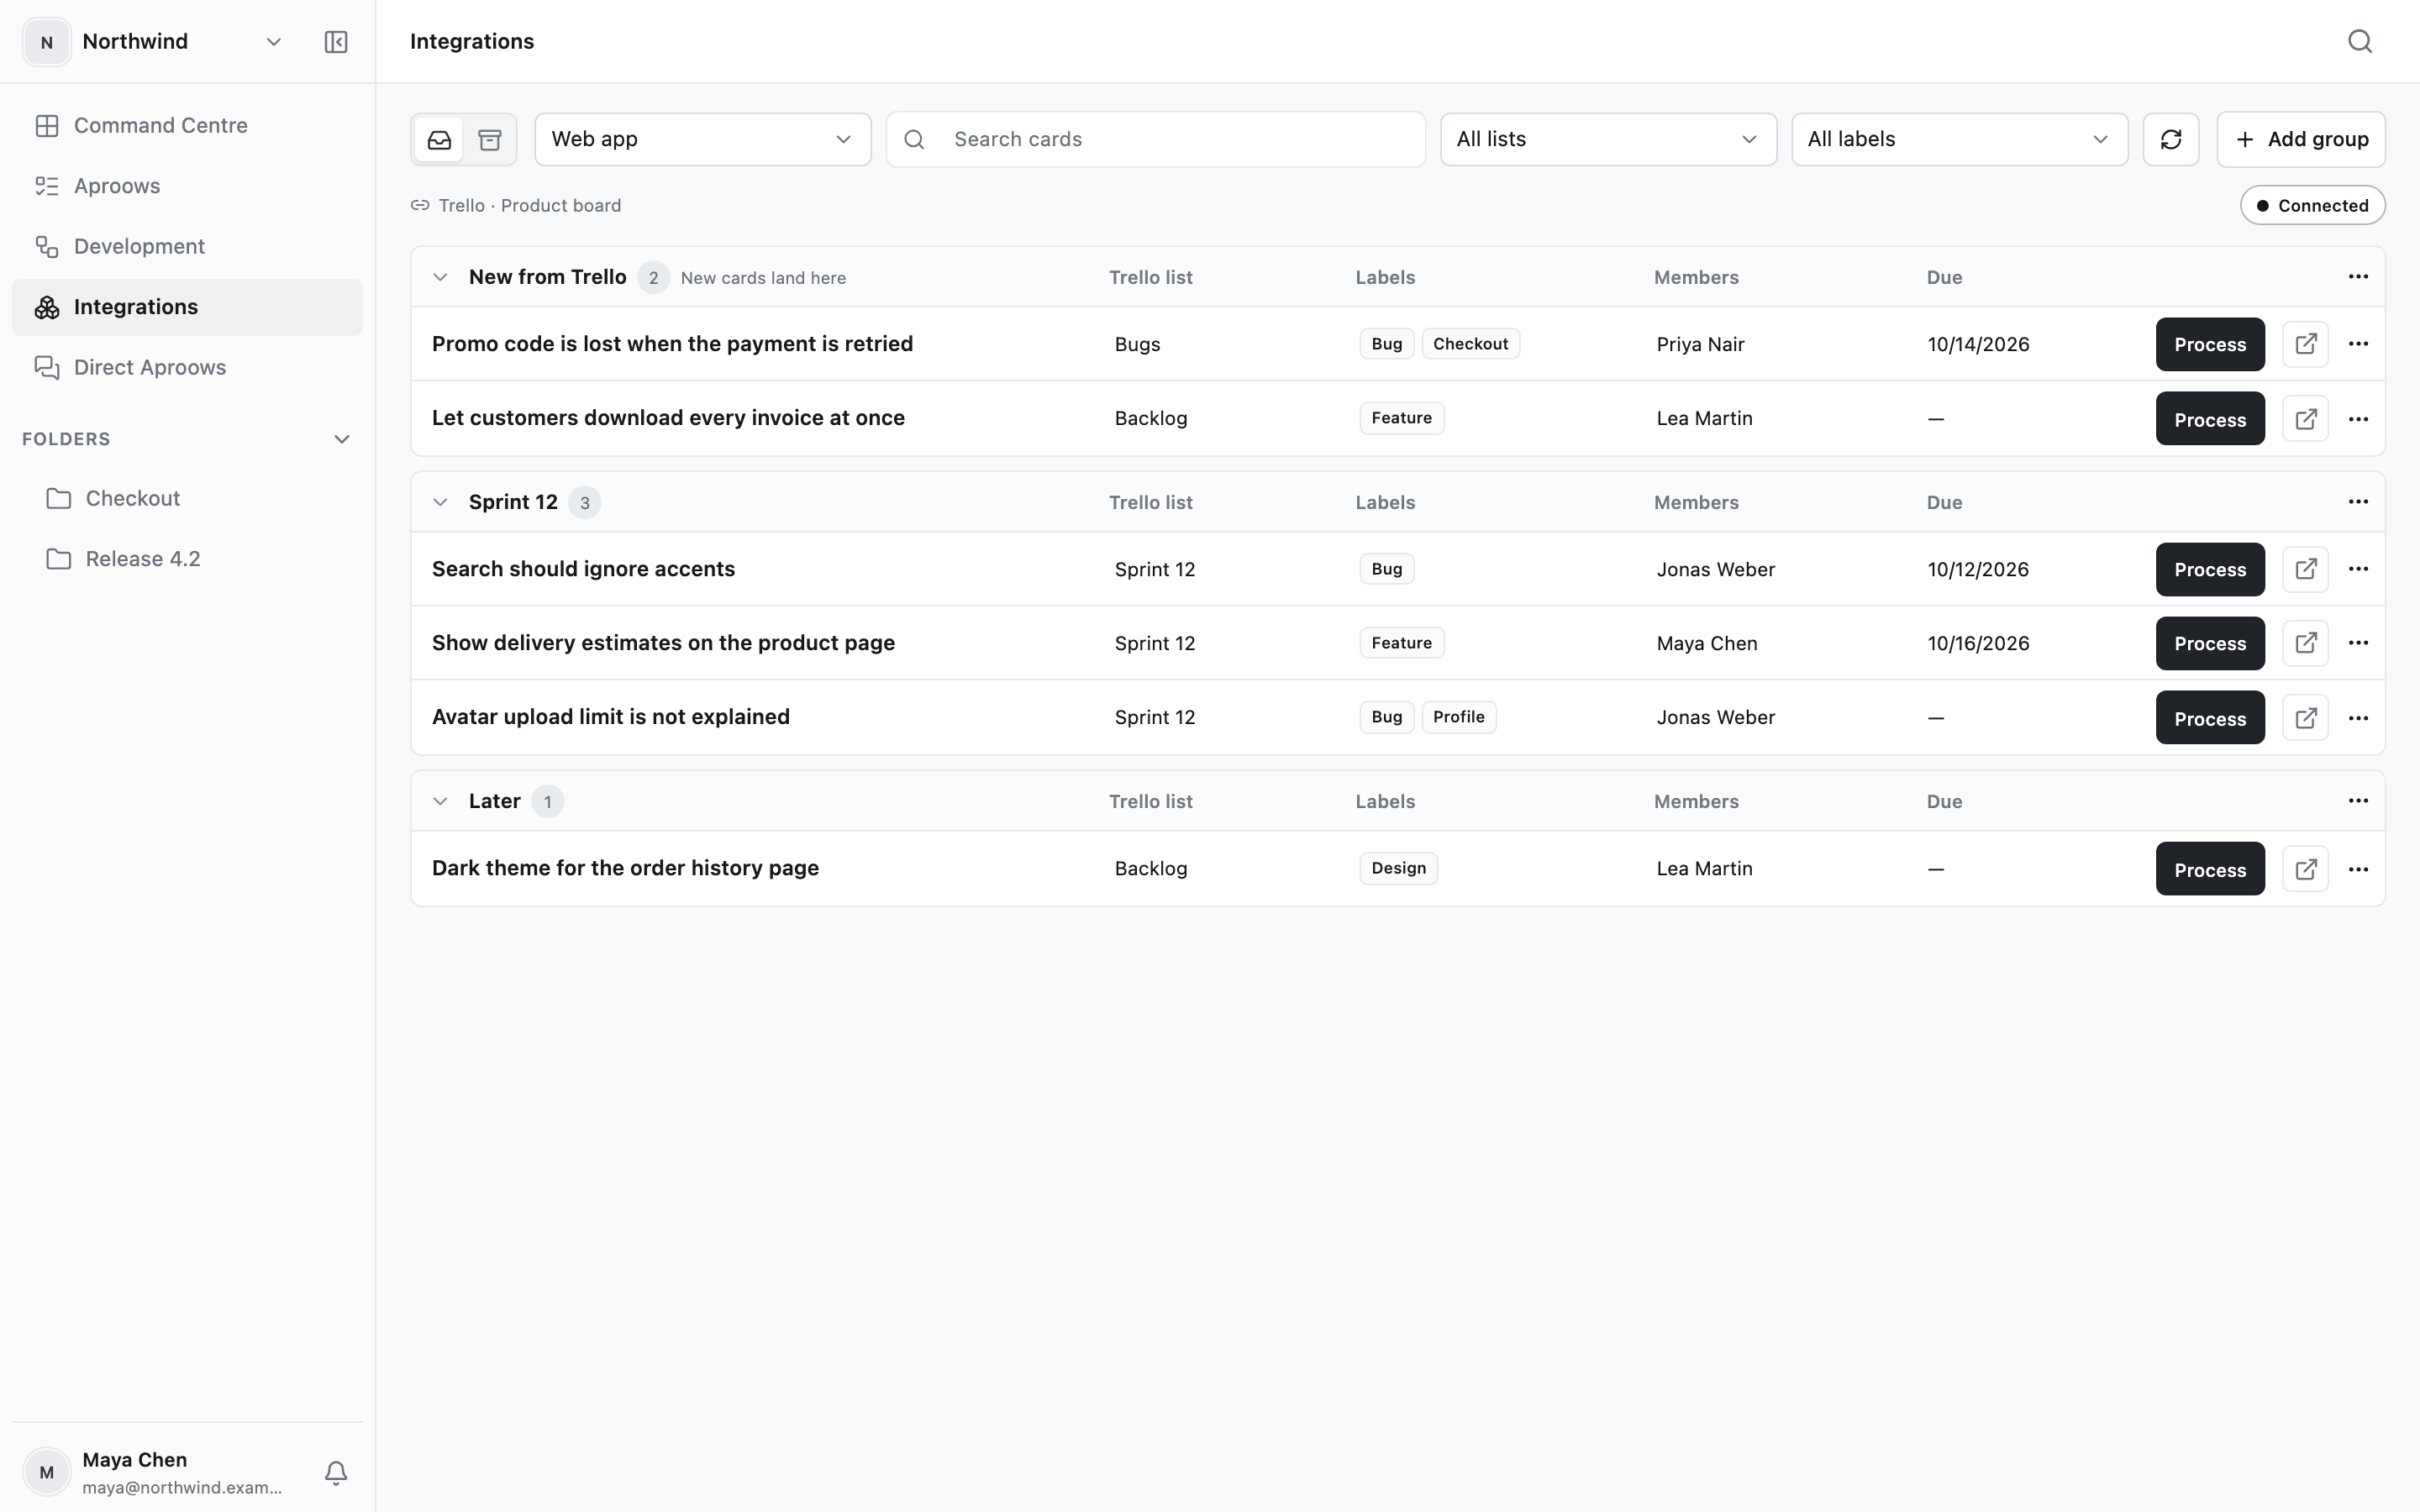Open Direct Aproows
Image resolution: width=2420 pixels, height=1512 pixels.
pyautogui.click(x=187, y=367)
